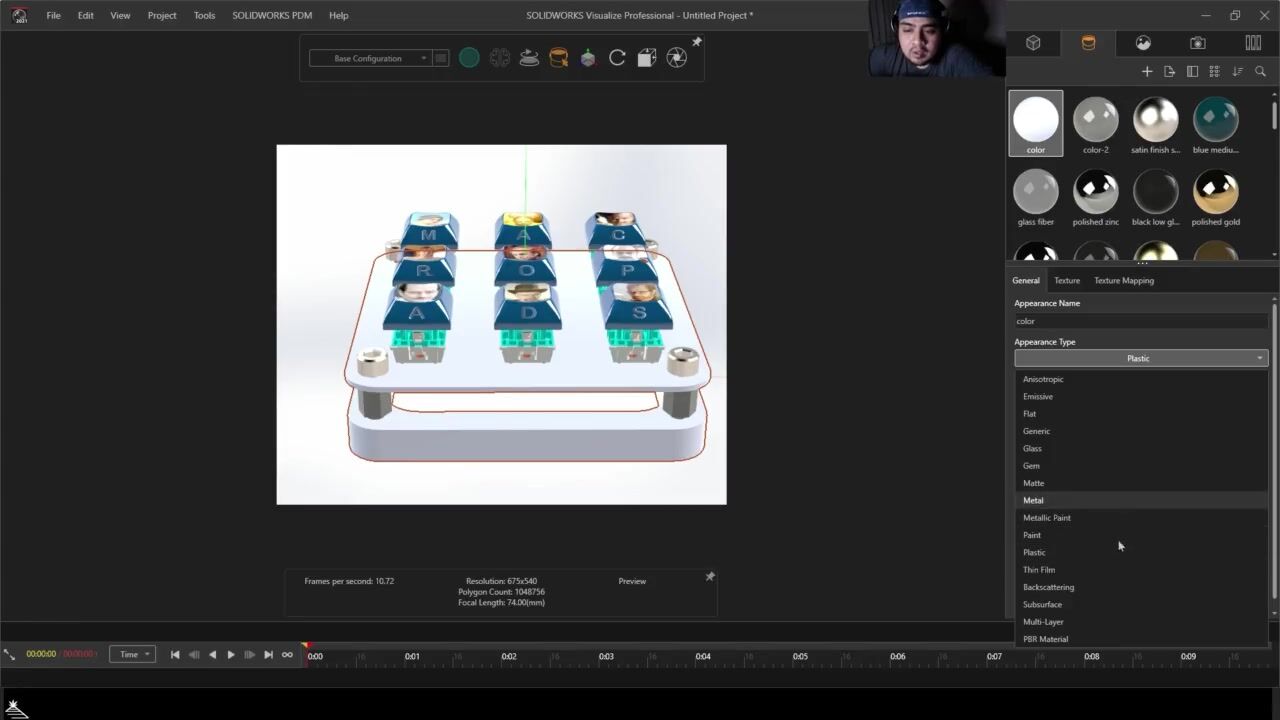Open the Libraries tab icon
The image size is (1280, 720).
tap(1252, 43)
